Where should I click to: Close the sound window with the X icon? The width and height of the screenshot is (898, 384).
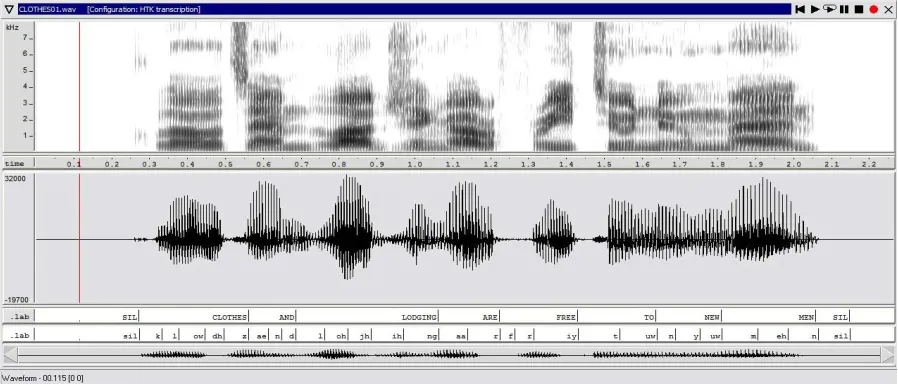click(x=888, y=9)
